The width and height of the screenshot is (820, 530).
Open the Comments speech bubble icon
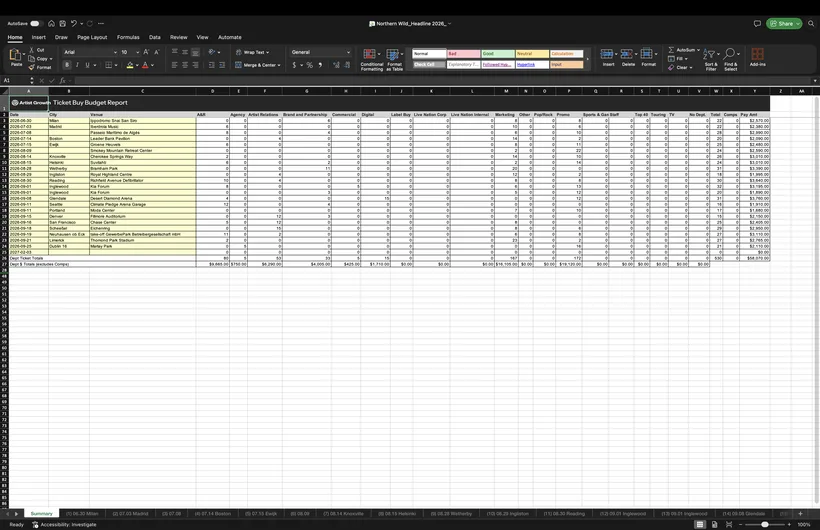757,24
